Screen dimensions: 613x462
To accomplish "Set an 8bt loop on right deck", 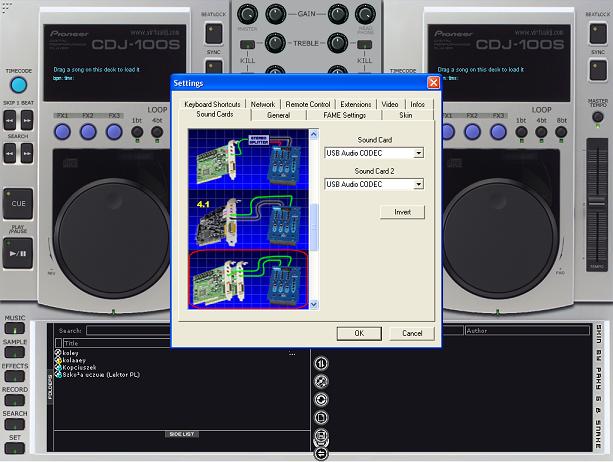I will tap(561, 132).
